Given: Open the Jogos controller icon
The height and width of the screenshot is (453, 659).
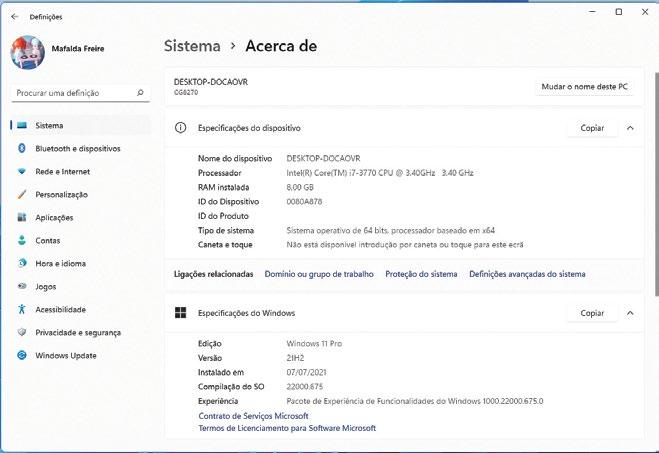Looking at the screenshot, I should [x=22, y=286].
